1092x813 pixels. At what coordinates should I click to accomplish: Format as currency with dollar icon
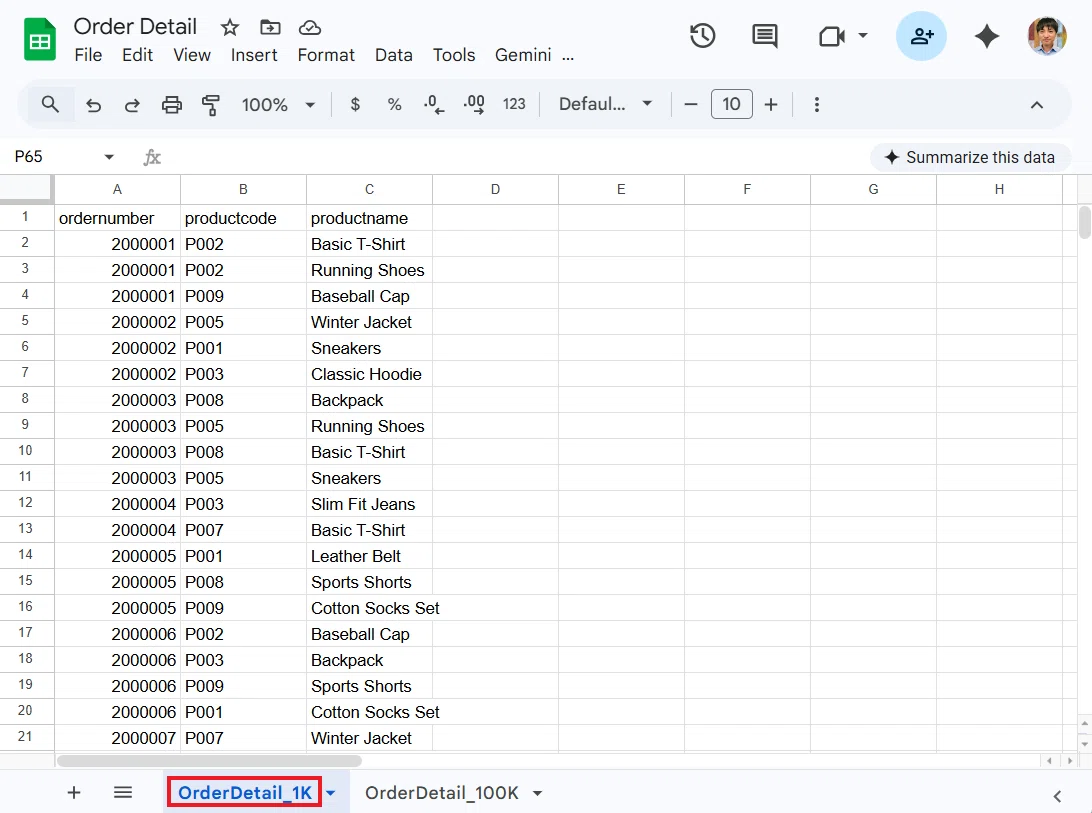click(355, 104)
